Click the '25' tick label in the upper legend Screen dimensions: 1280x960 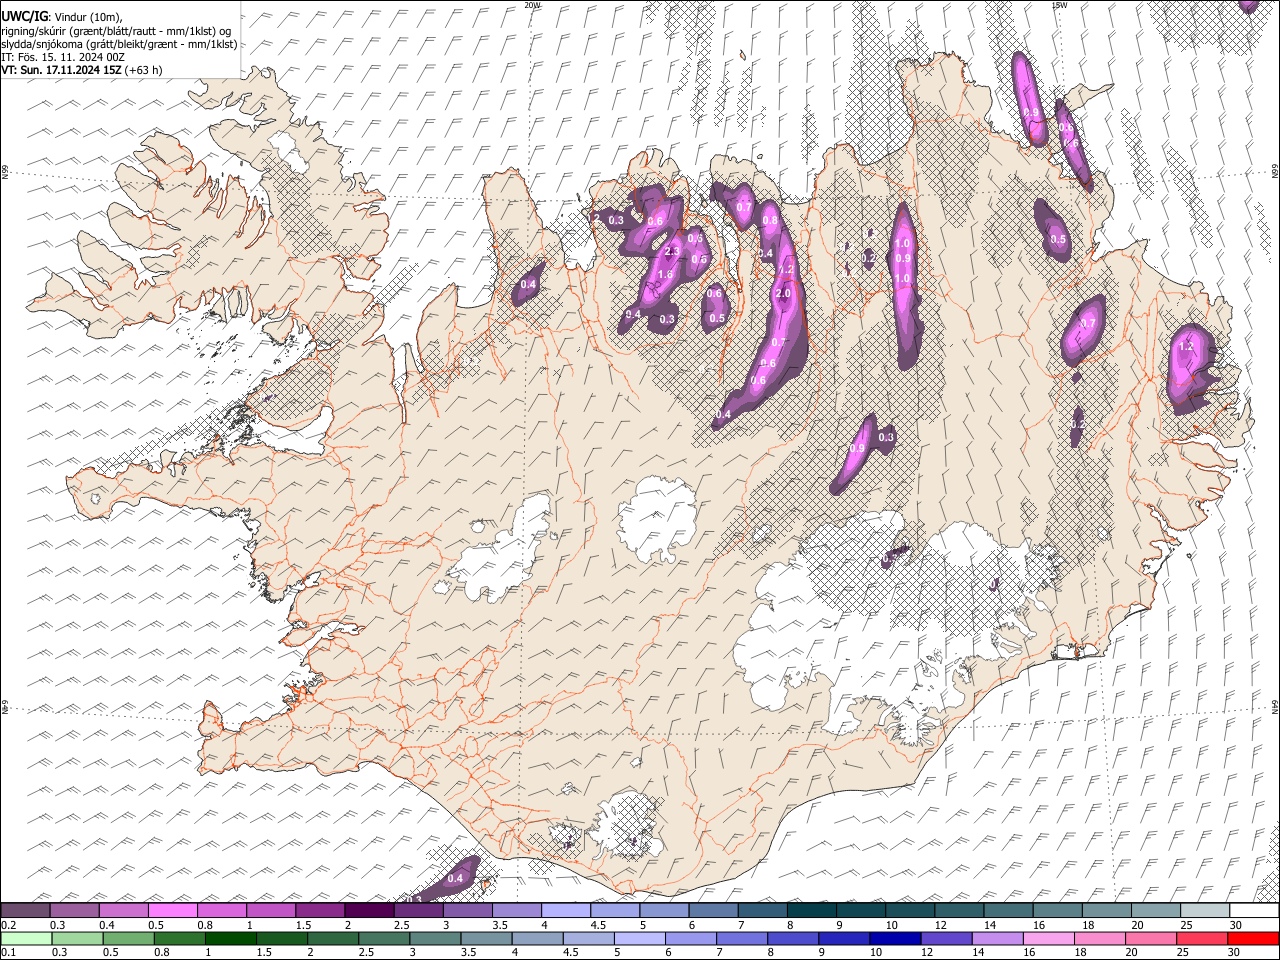tap(1185, 925)
